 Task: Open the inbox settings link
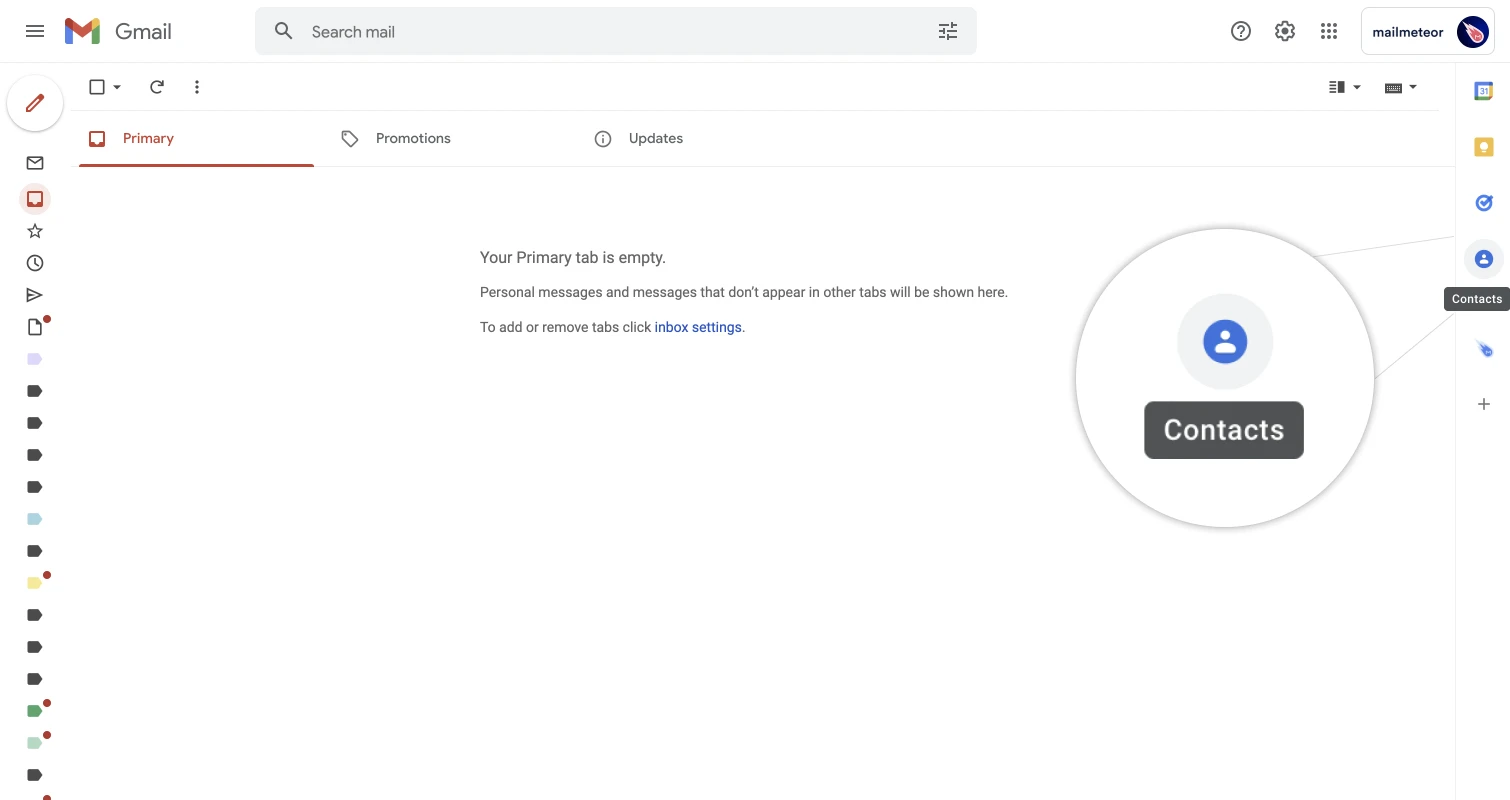tap(698, 327)
